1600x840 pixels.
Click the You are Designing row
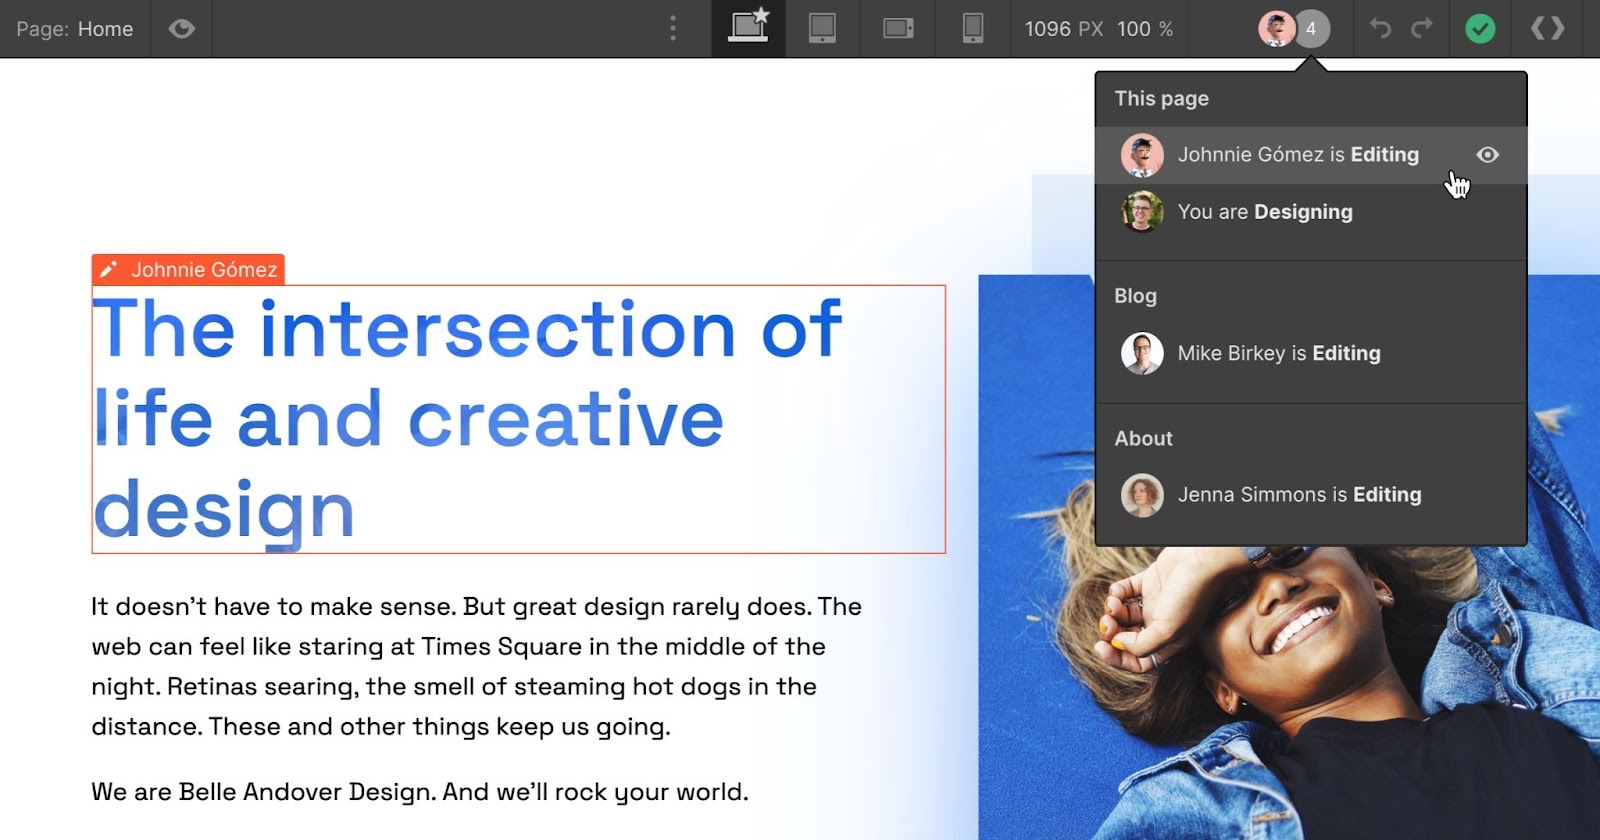coord(1264,212)
